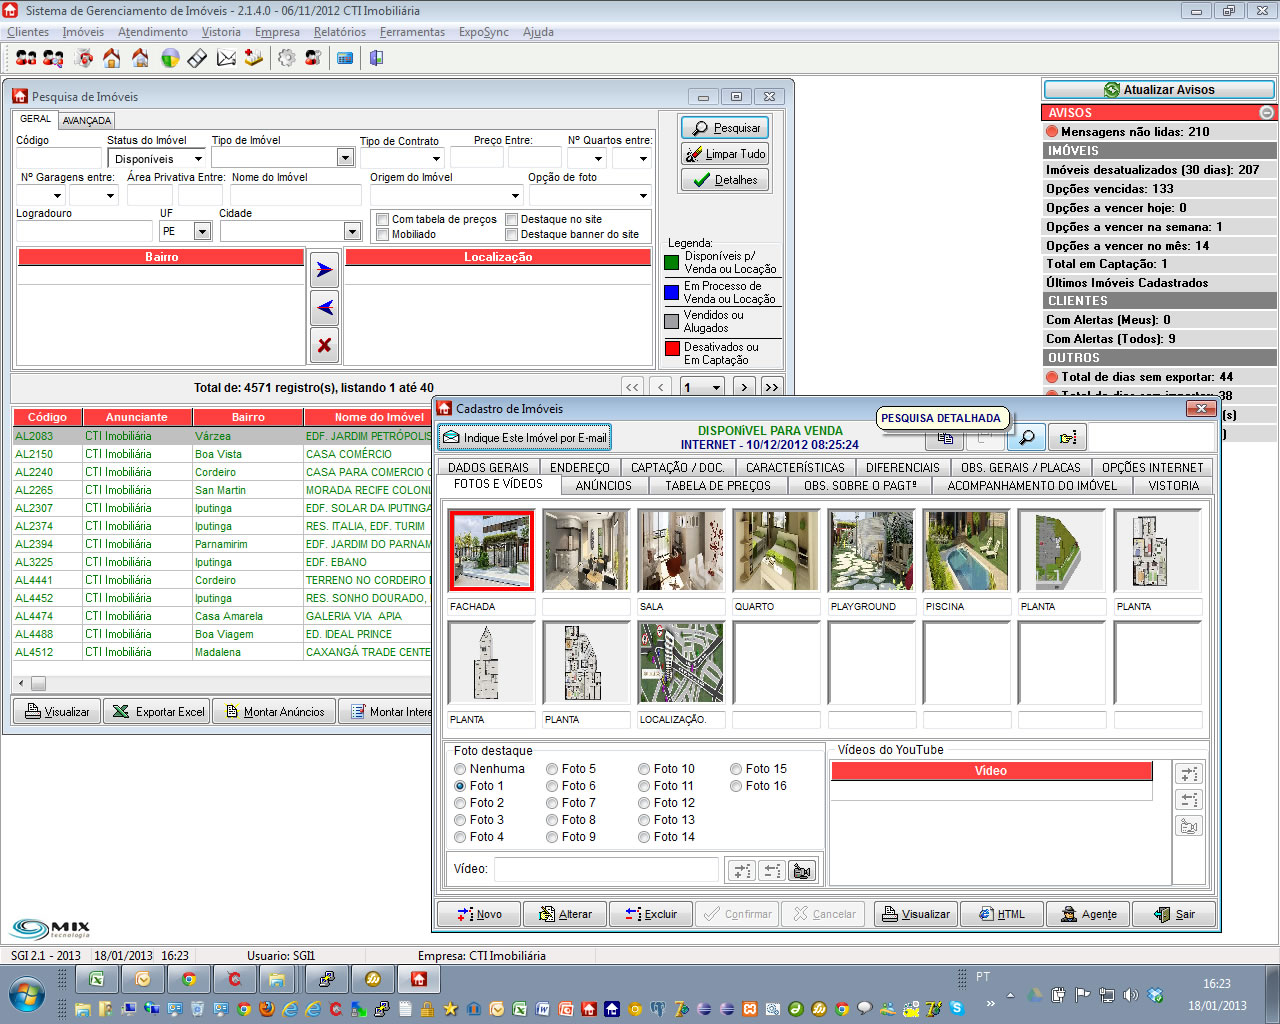Open the Tipo de Imóvel dropdown

(345, 158)
